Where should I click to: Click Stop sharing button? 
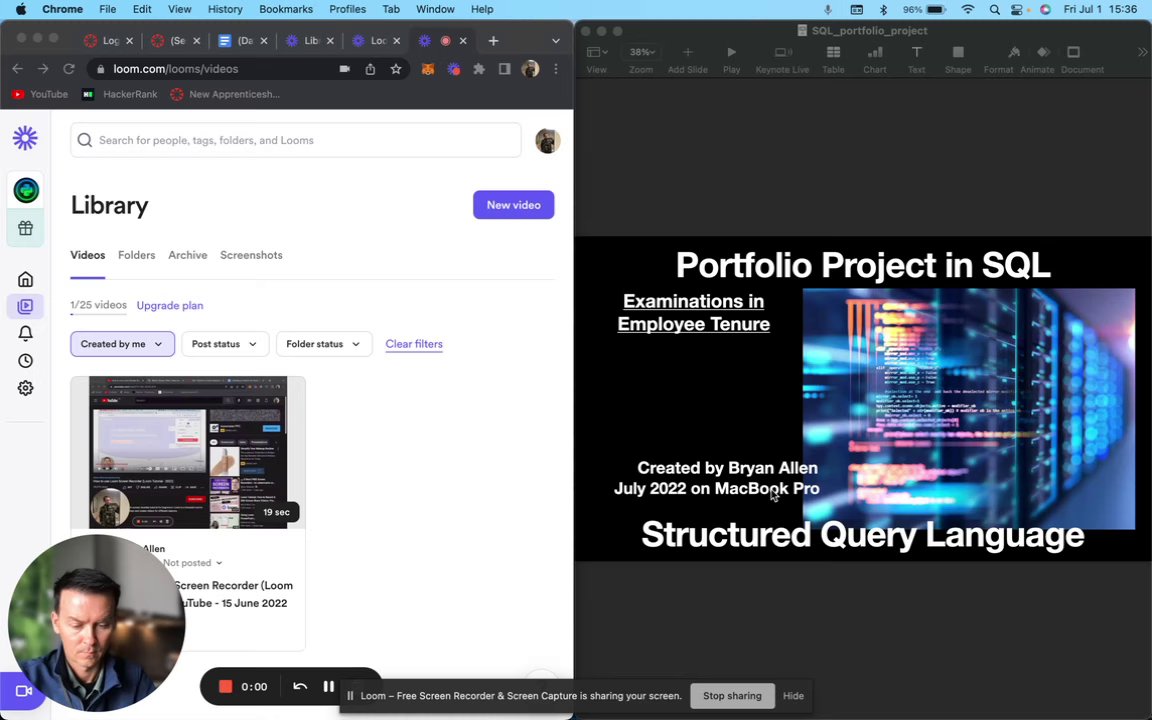[x=732, y=696]
